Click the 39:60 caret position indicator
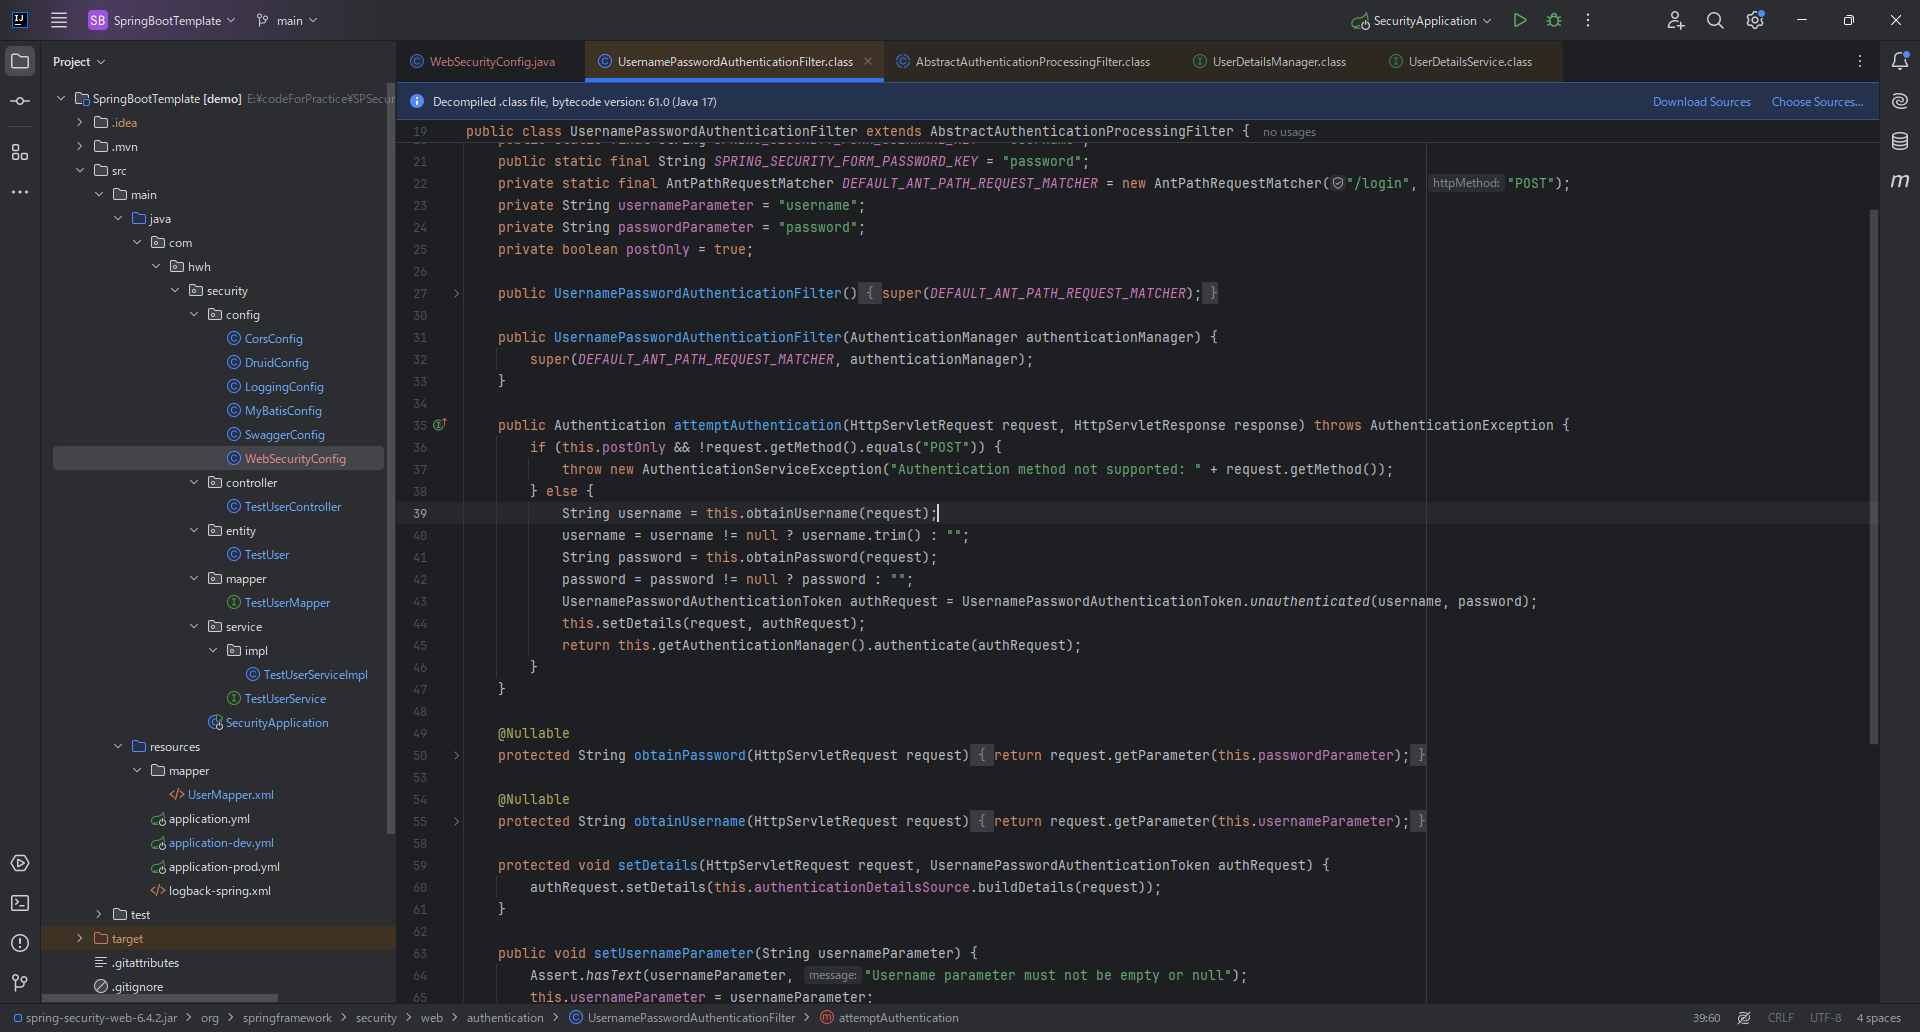Viewport: 1920px width, 1032px height. click(1706, 1018)
